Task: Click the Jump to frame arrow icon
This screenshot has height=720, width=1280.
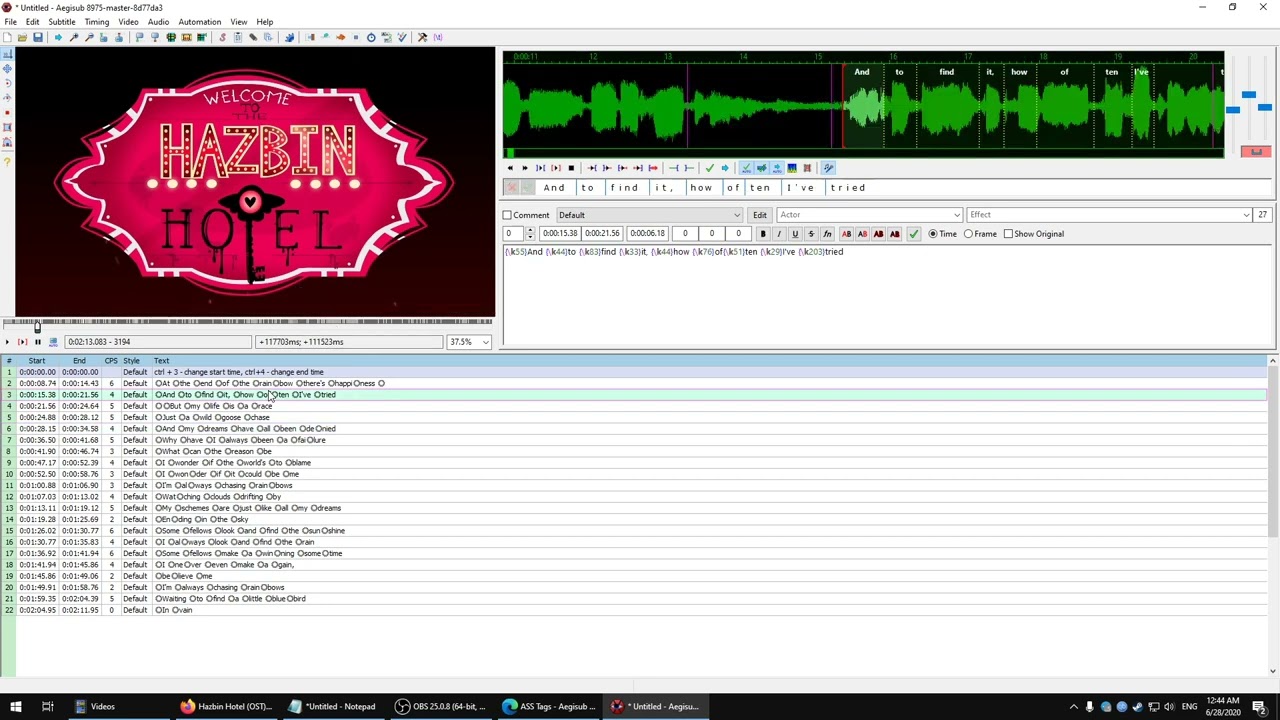Action: point(58,37)
